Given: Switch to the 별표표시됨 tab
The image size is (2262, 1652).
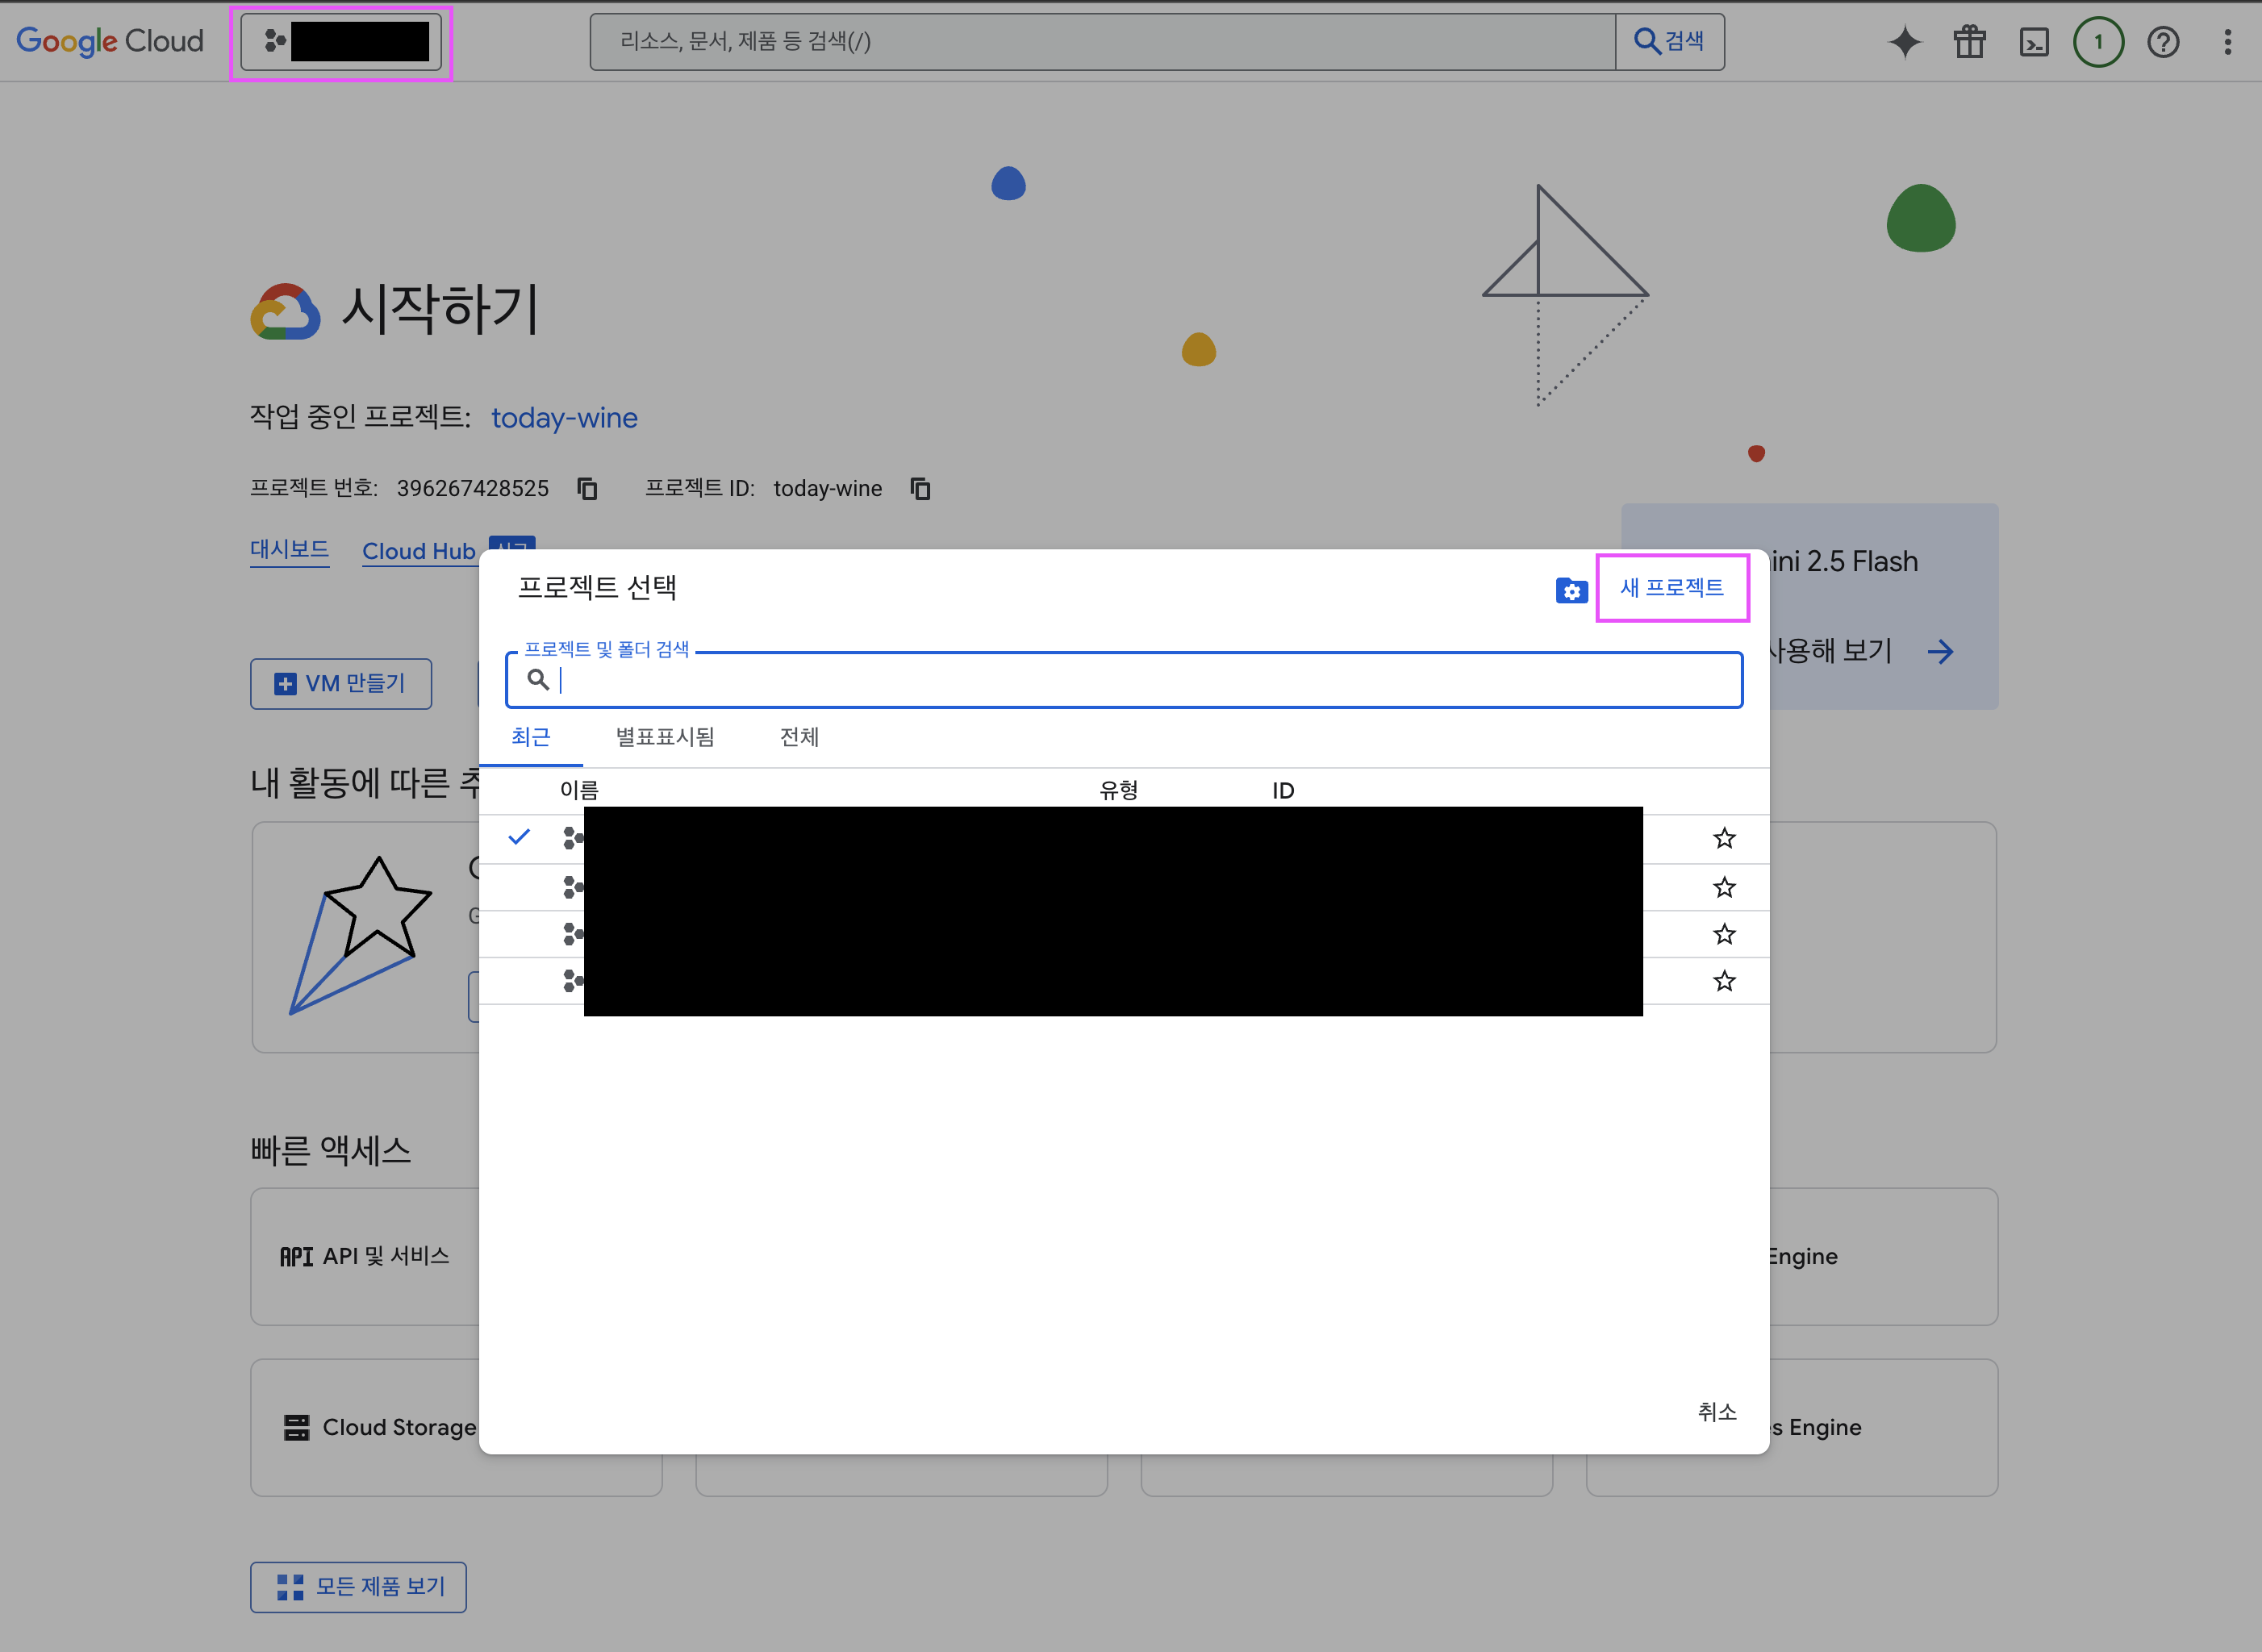Looking at the screenshot, I should point(665,737).
